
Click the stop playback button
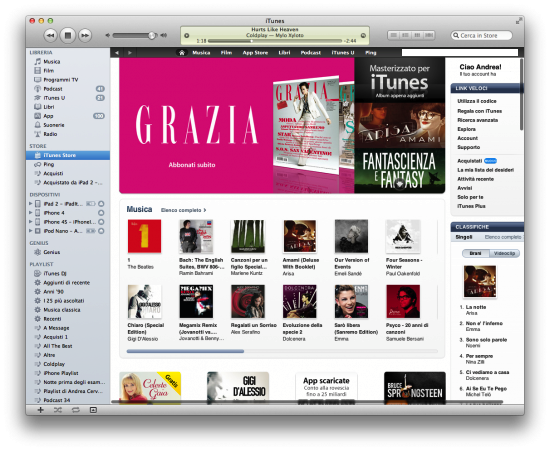68,35
